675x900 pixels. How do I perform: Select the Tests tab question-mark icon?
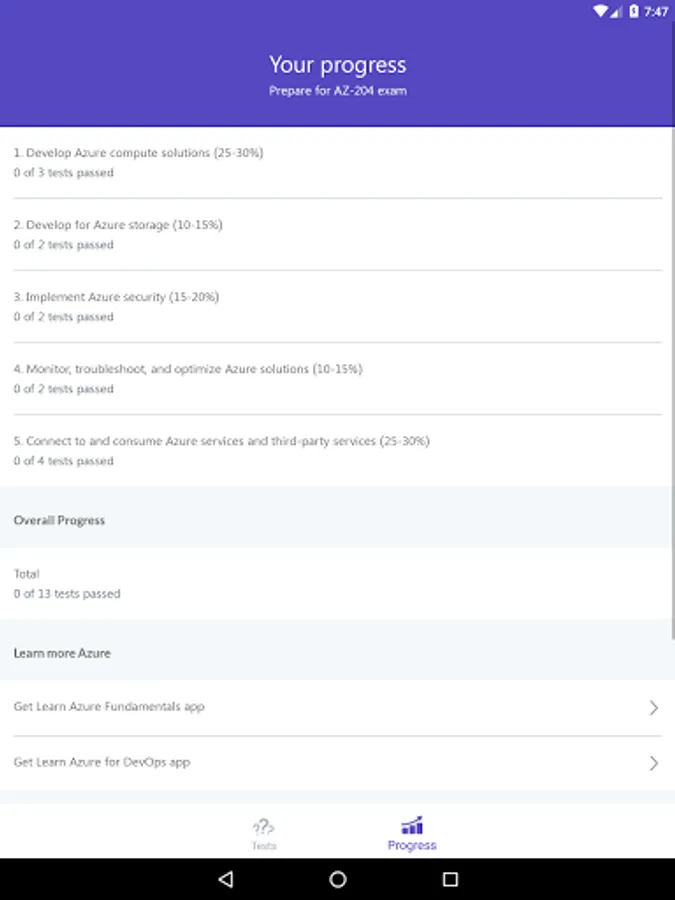coord(263,827)
